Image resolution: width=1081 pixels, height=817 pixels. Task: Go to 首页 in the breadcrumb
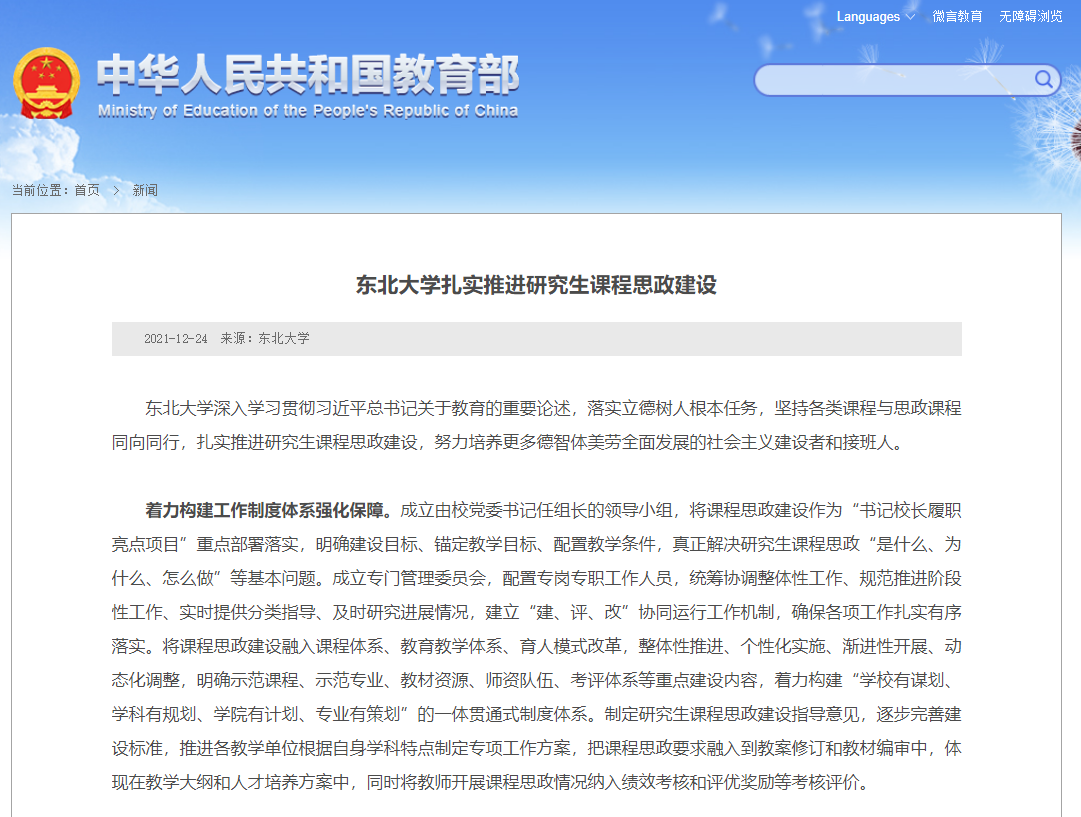coord(87,190)
